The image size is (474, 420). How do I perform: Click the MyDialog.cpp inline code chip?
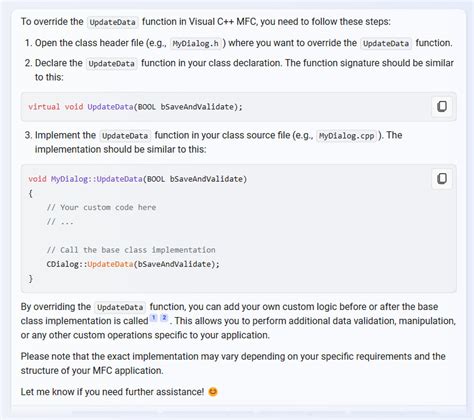346,136
